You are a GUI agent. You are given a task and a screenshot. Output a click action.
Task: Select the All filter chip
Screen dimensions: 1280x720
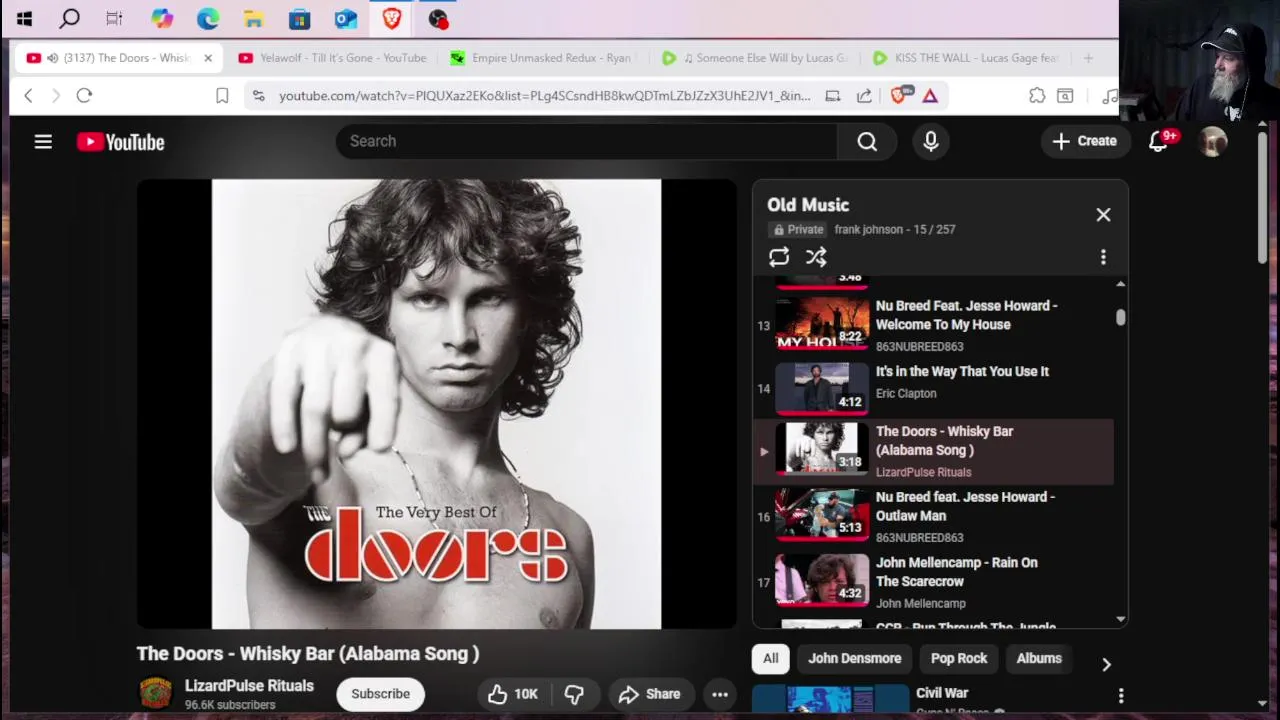770,658
